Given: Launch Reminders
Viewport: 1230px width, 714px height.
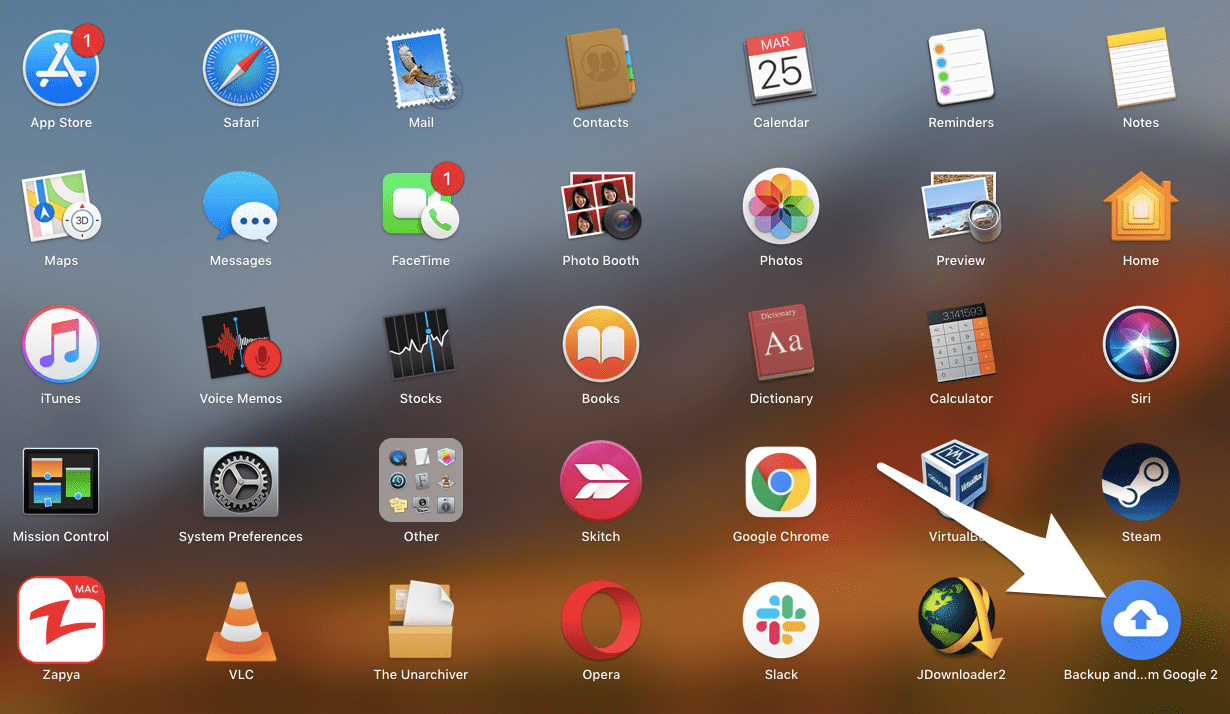Looking at the screenshot, I should click(961, 67).
